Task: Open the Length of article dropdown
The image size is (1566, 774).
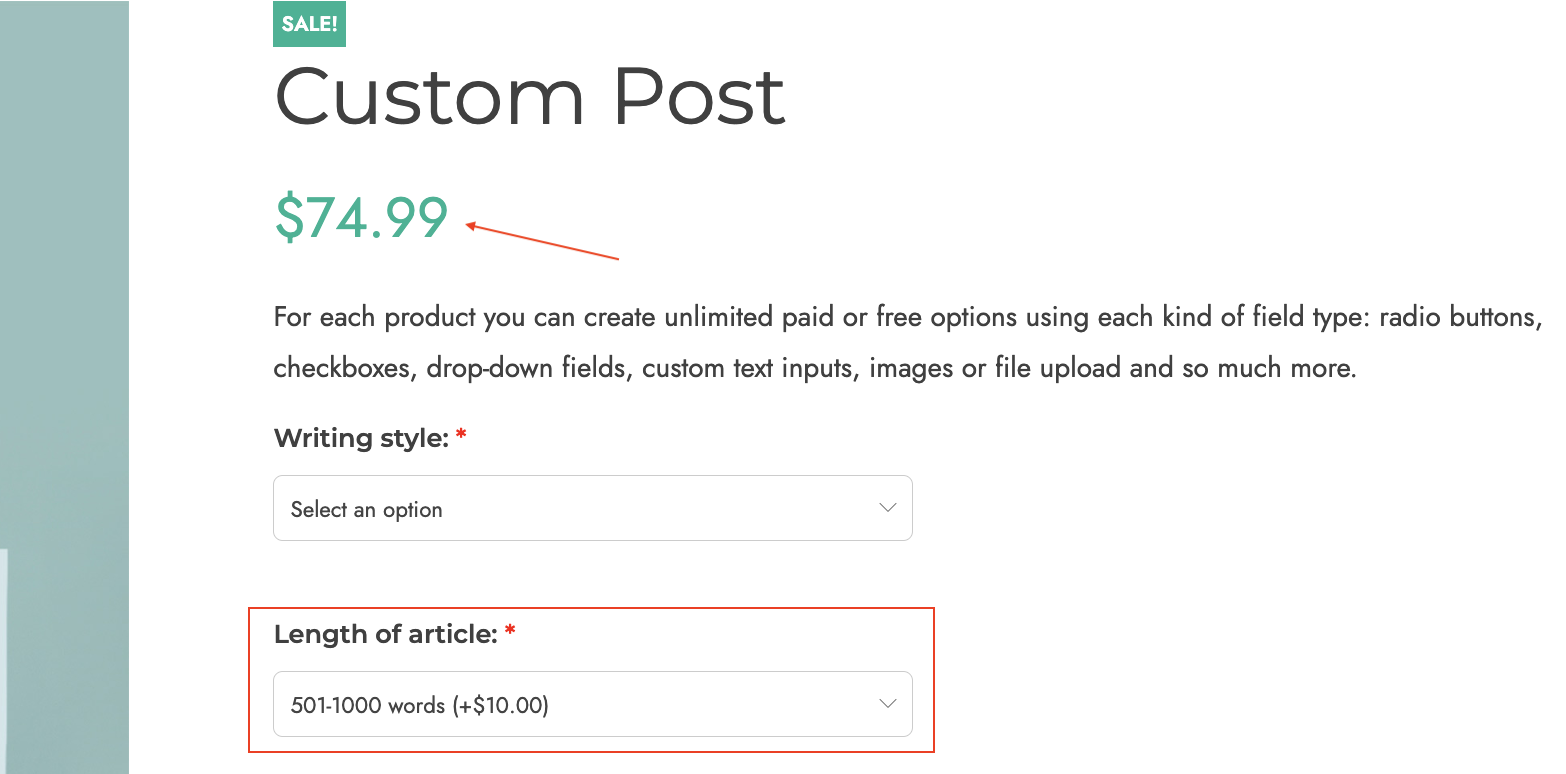Action: tap(593, 704)
